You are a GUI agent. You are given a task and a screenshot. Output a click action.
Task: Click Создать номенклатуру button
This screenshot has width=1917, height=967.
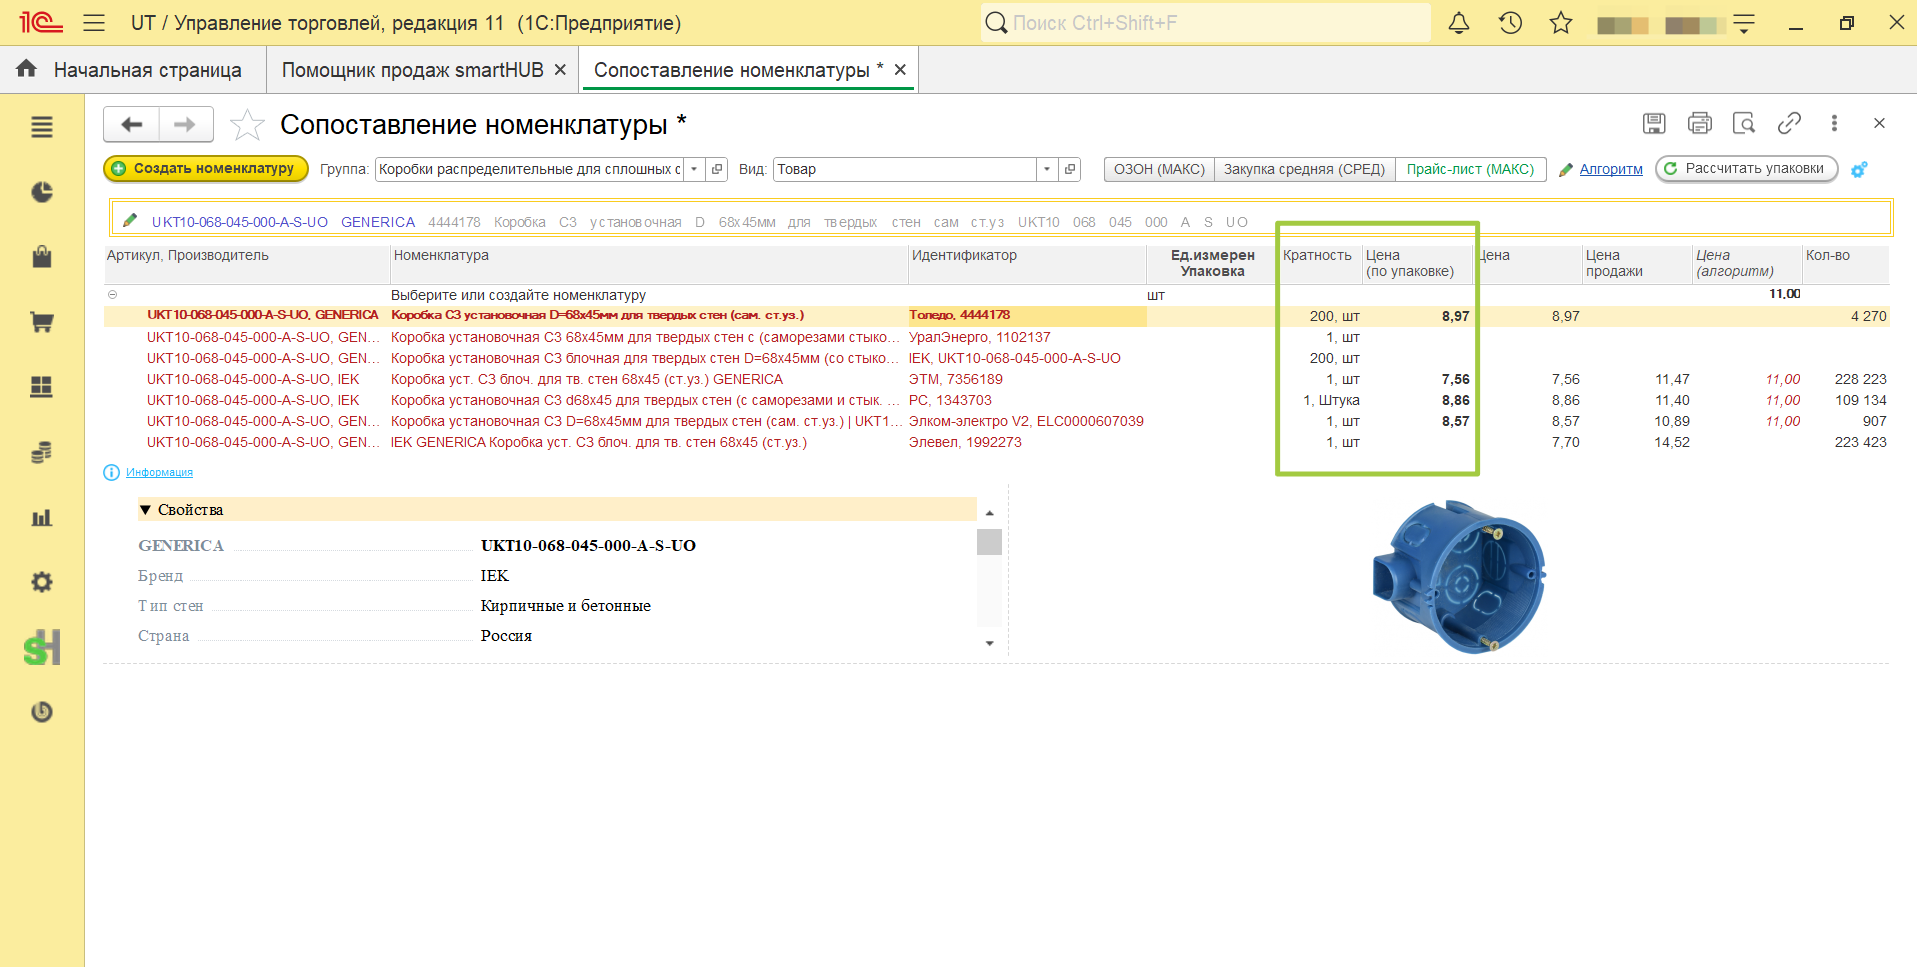206,169
